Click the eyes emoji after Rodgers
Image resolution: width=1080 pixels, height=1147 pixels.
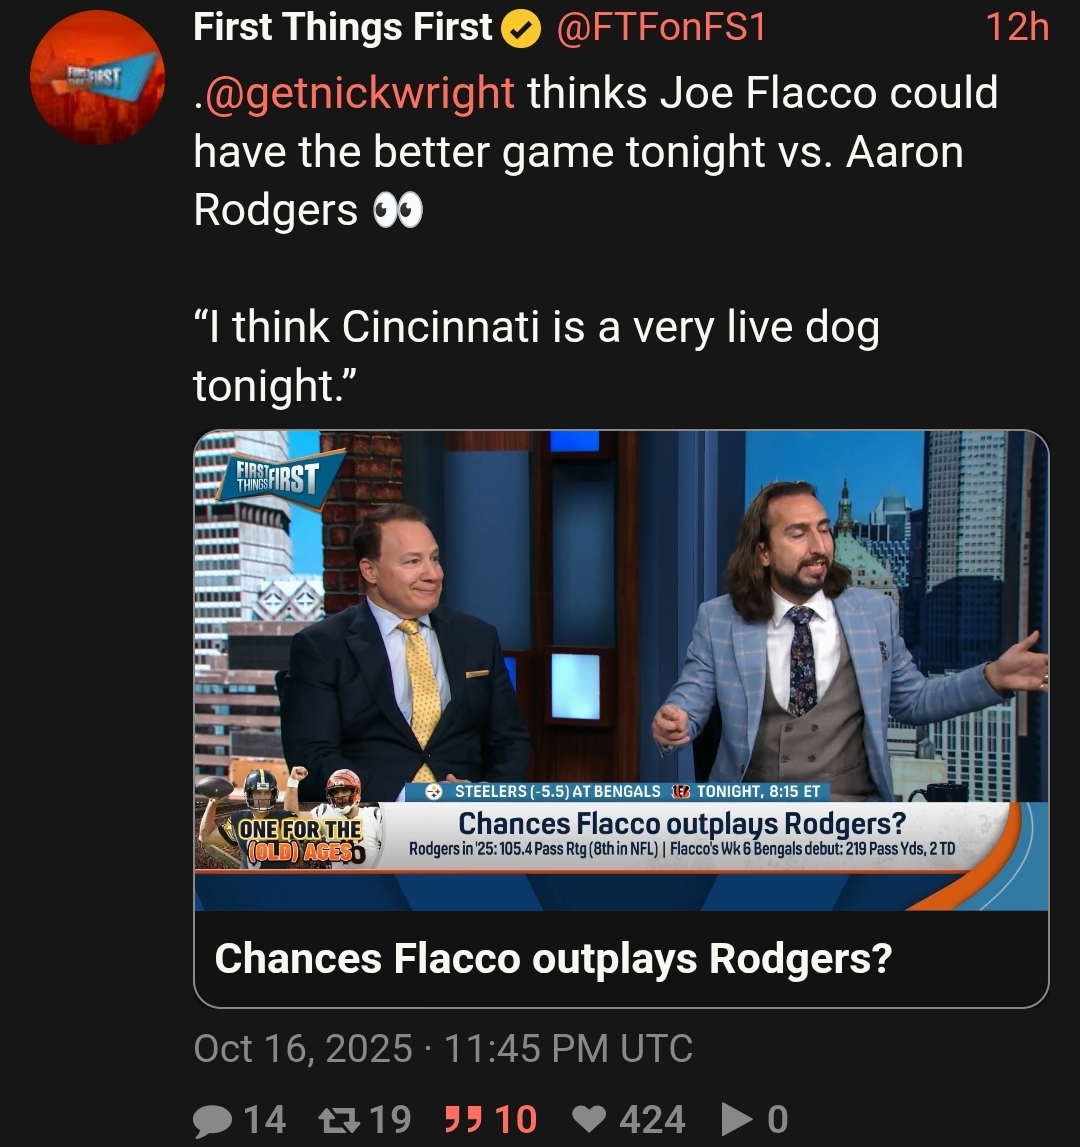(x=397, y=211)
